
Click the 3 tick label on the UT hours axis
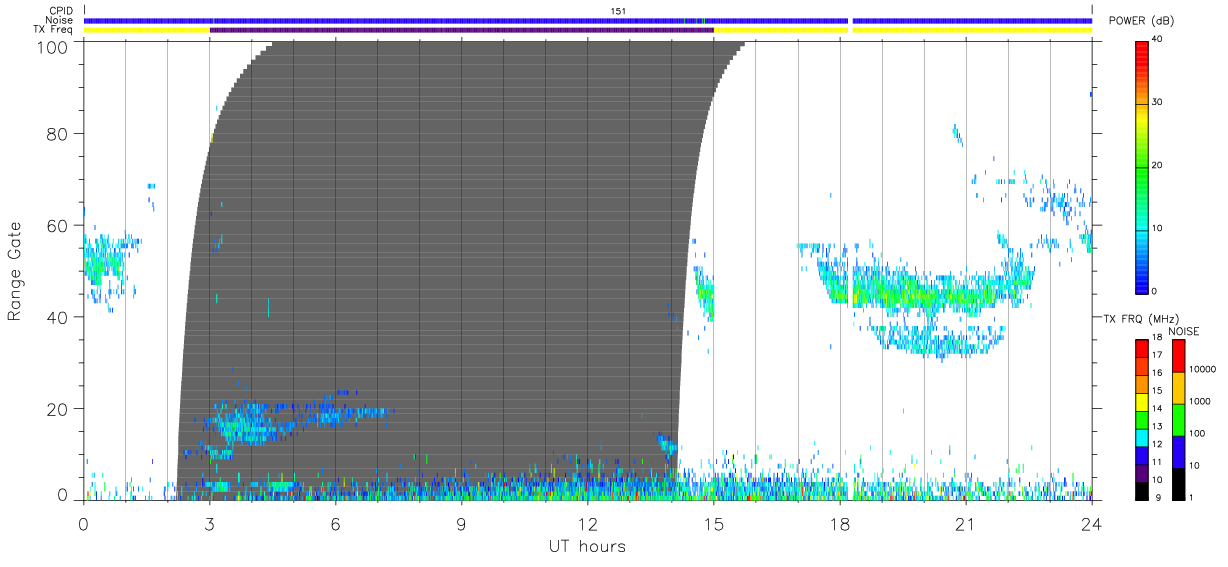tap(209, 524)
